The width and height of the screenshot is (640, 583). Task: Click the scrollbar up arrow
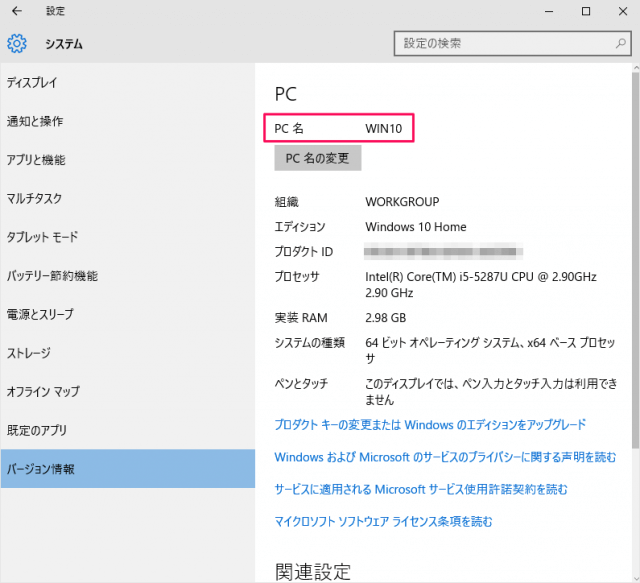point(636,68)
